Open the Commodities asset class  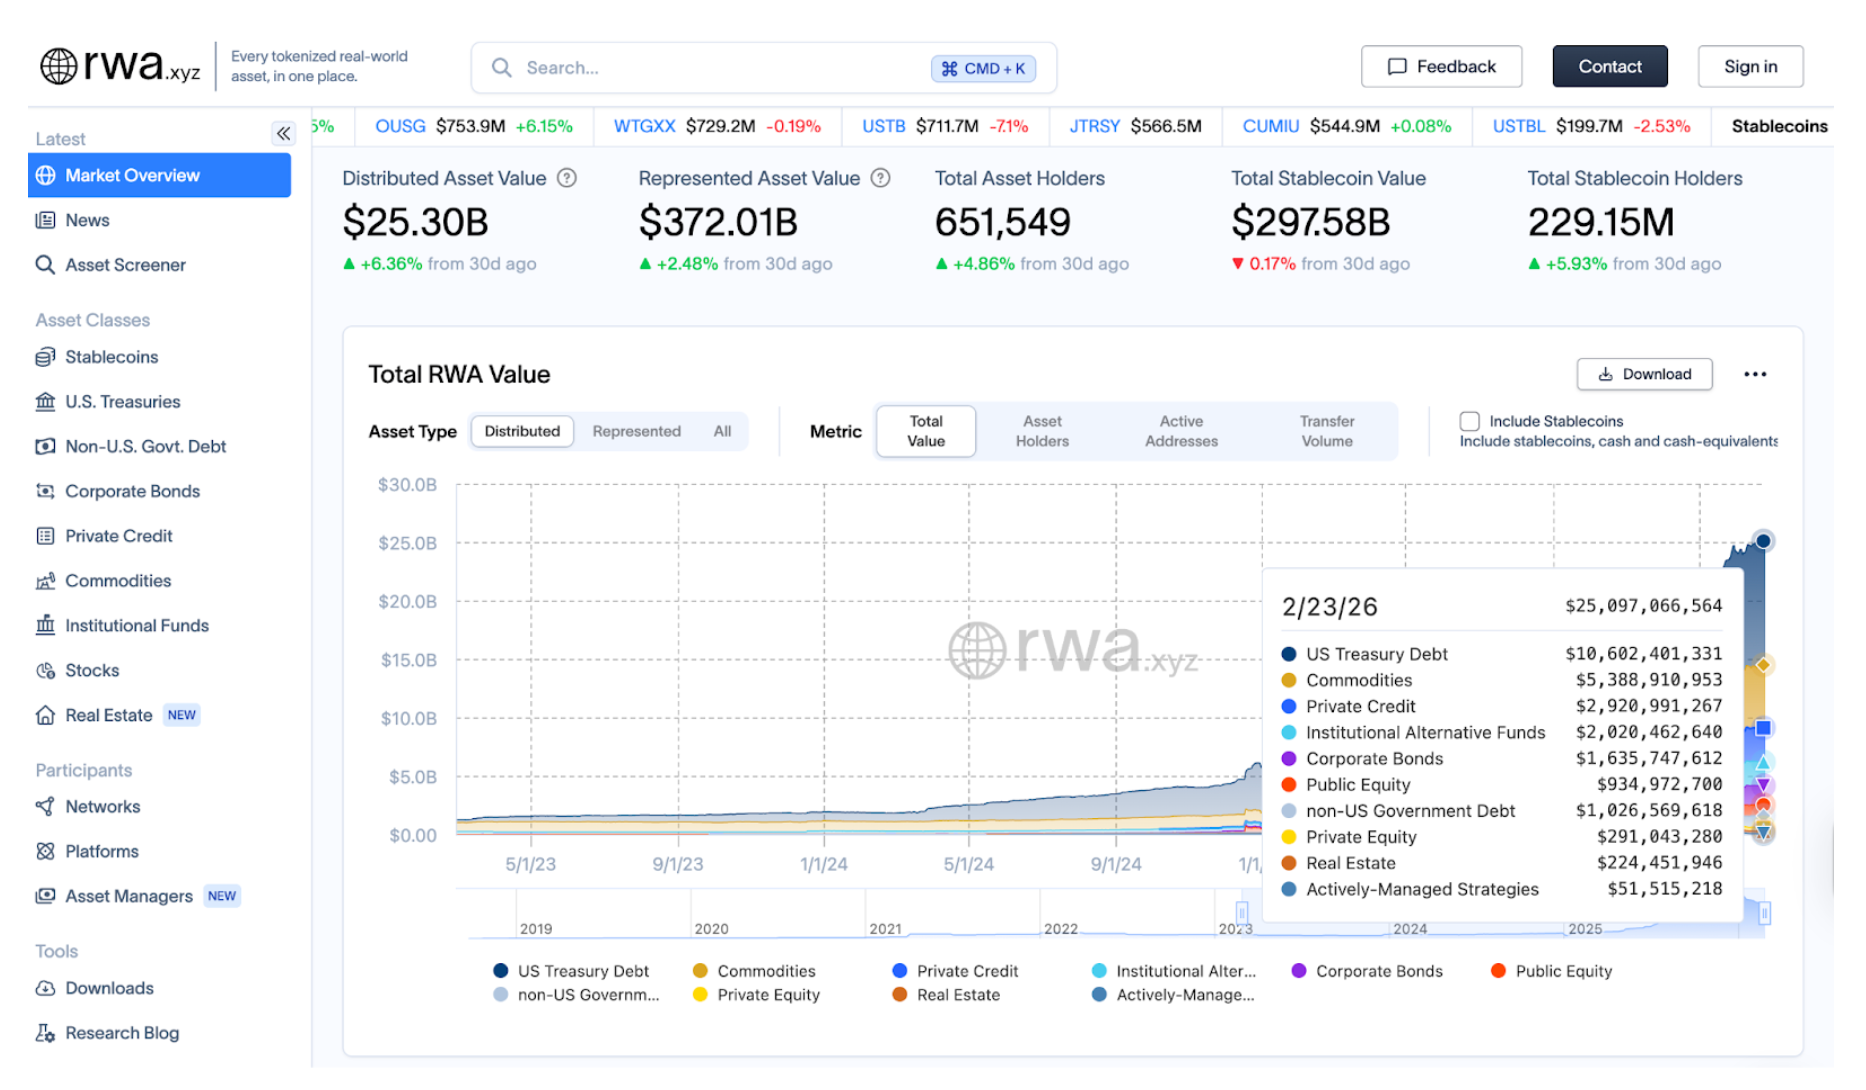(x=117, y=580)
